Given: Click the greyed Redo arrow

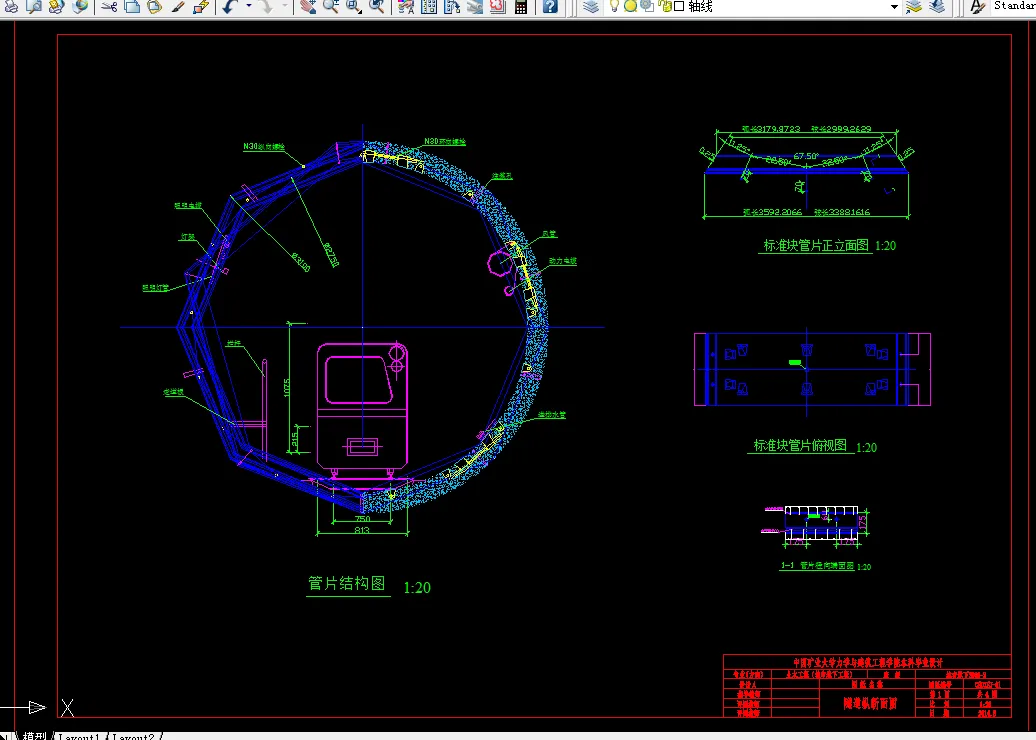Looking at the screenshot, I should pyautogui.click(x=266, y=7).
